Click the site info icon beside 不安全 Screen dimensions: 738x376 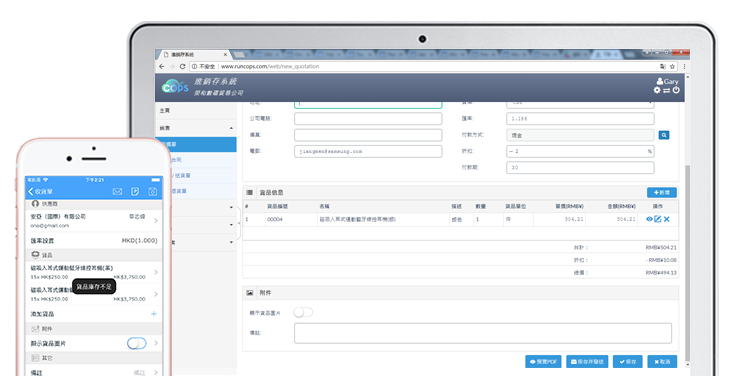(194, 66)
